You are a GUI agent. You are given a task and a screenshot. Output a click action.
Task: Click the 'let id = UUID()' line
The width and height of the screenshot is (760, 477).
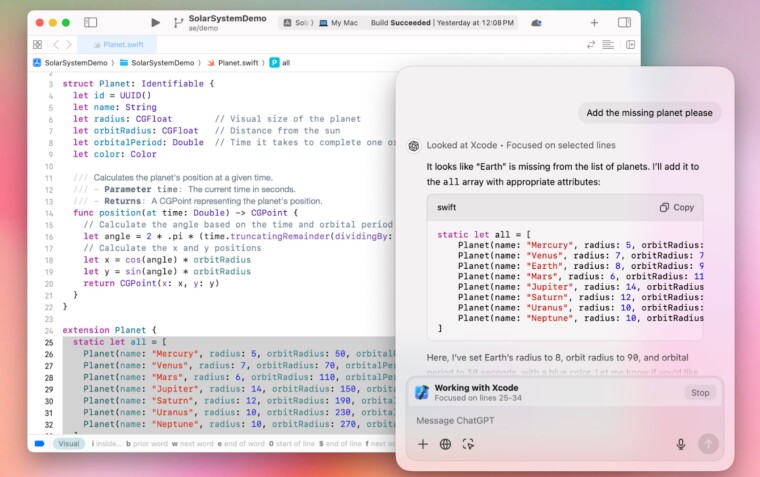[112, 95]
